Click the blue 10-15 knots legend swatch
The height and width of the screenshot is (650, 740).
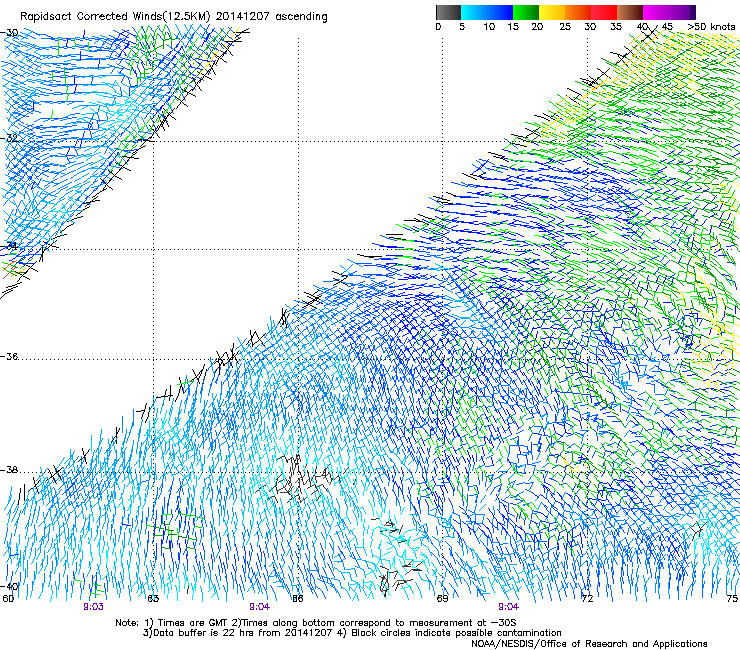point(500,12)
